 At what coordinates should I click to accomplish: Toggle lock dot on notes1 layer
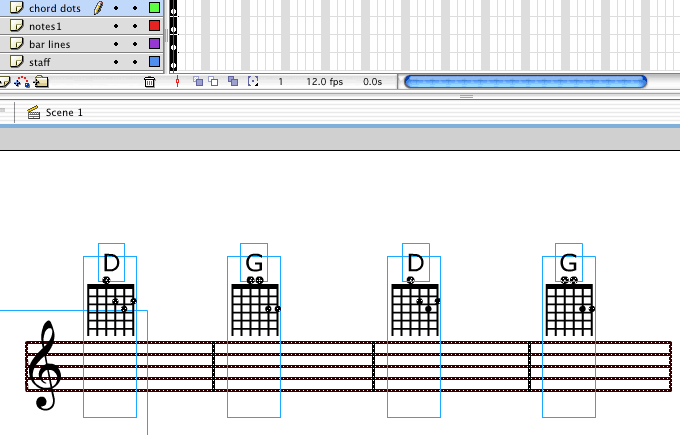pyautogui.click(x=134, y=26)
